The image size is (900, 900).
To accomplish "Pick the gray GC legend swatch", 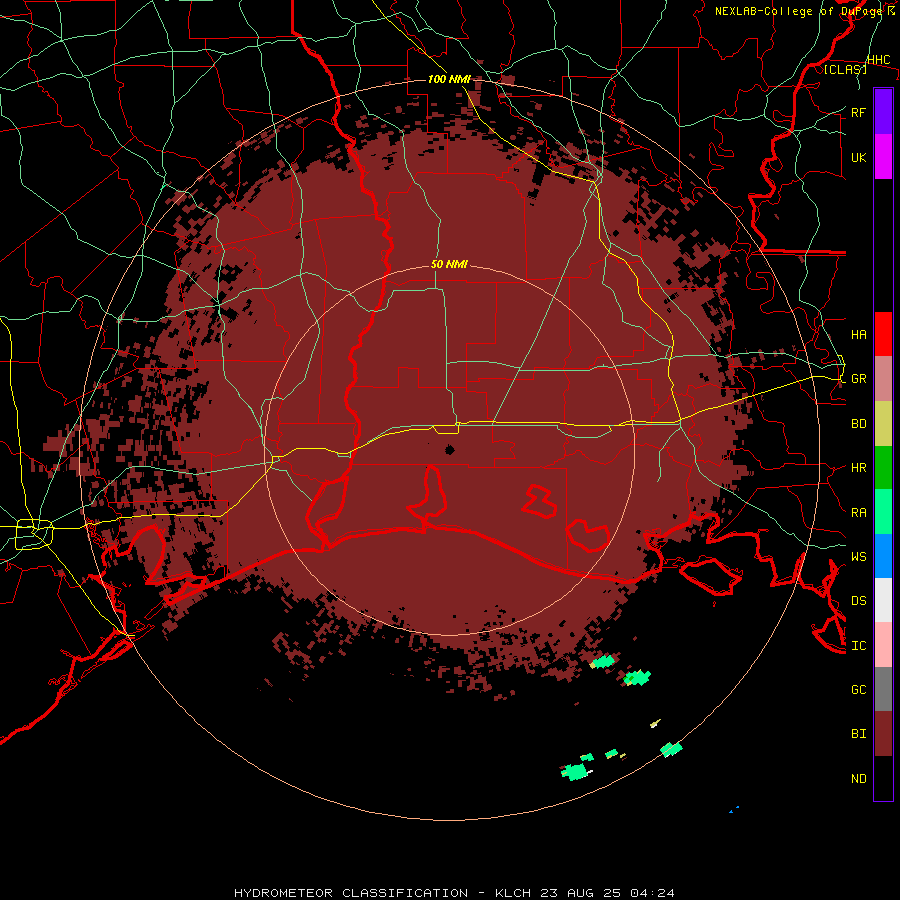I will (x=883, y=689).
